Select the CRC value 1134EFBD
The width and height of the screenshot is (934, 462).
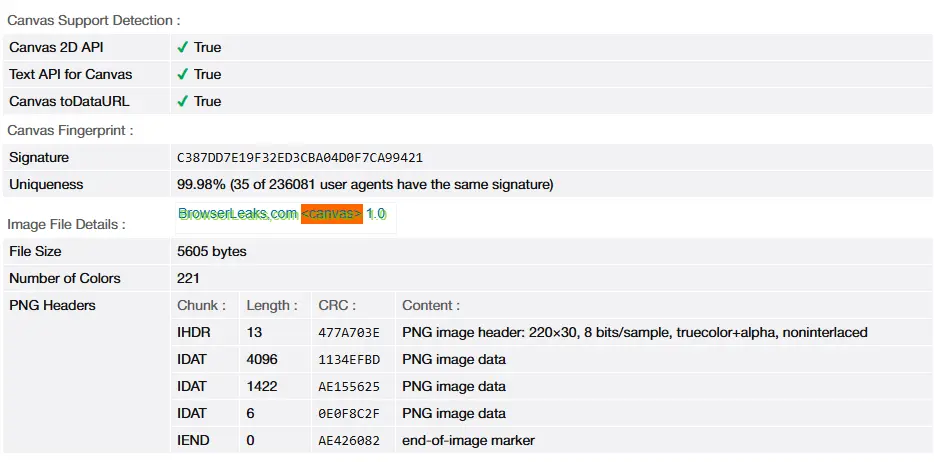point(349,359)
